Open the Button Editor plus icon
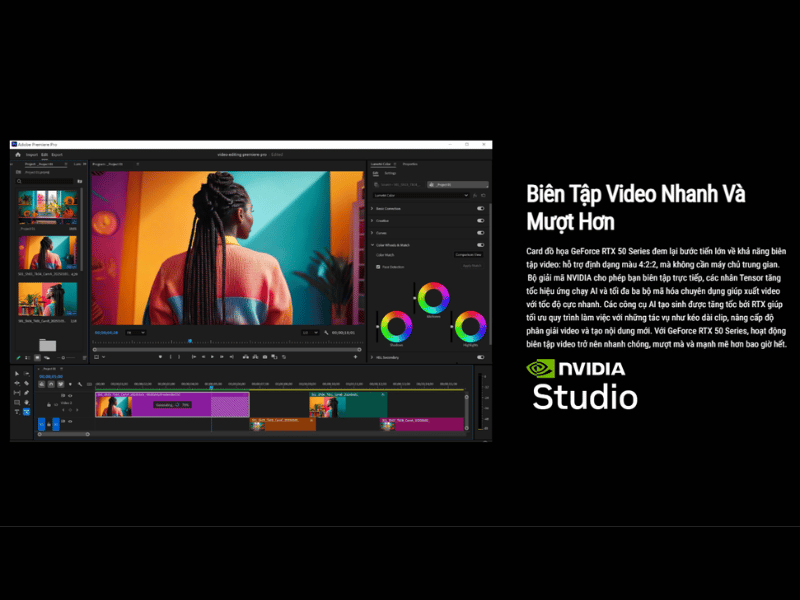This screenshot has height=600, width=800. (356, 357)
